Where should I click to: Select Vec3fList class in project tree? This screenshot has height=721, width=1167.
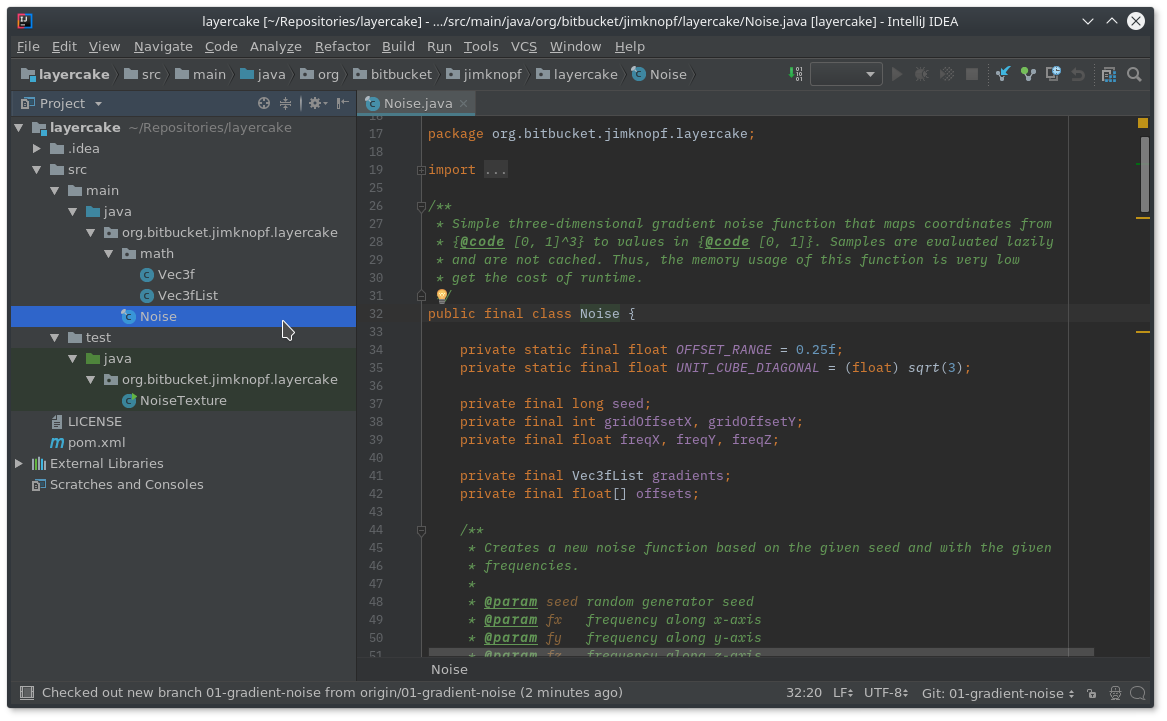(x=179, y=295)
